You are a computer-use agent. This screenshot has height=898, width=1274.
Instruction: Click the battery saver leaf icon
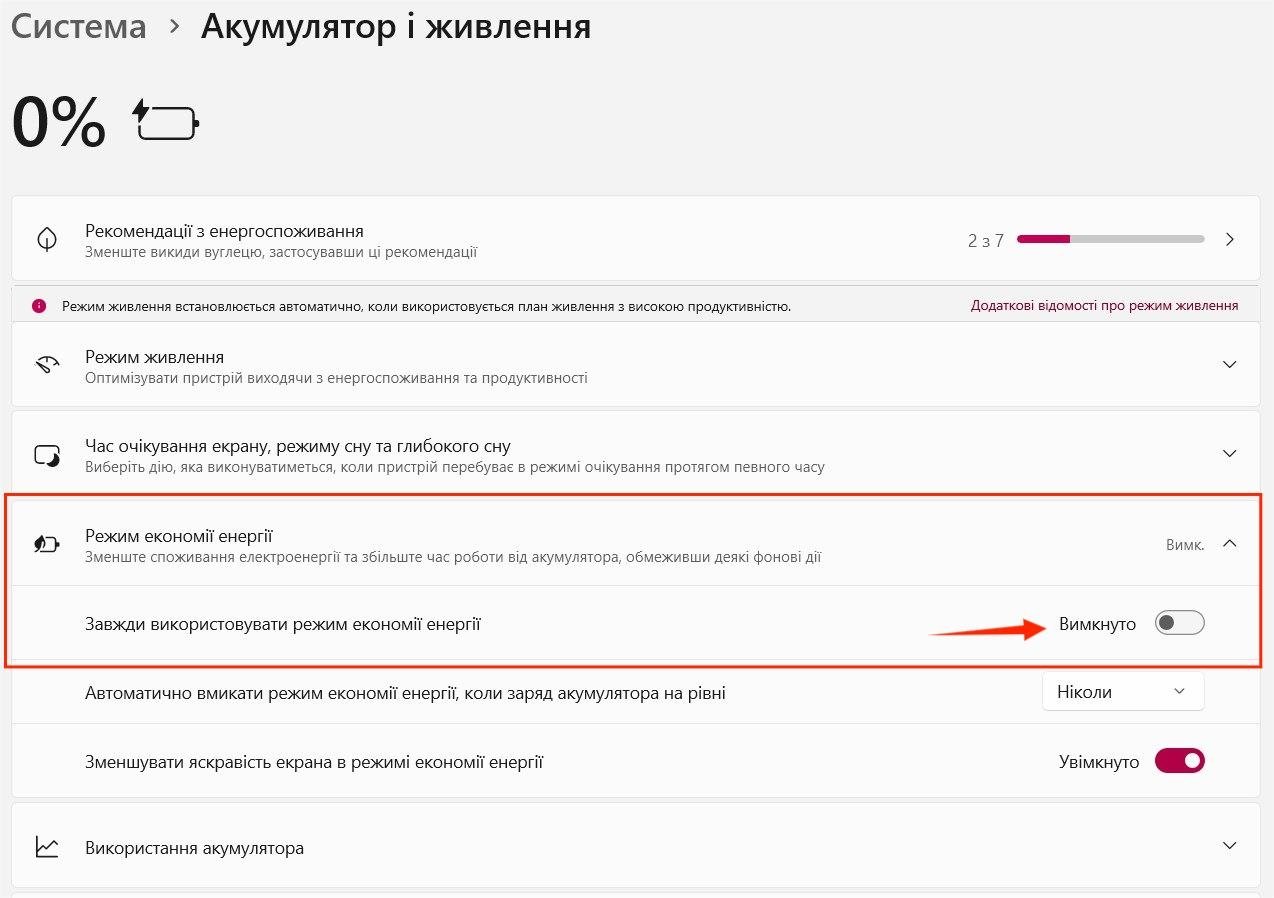46,545
